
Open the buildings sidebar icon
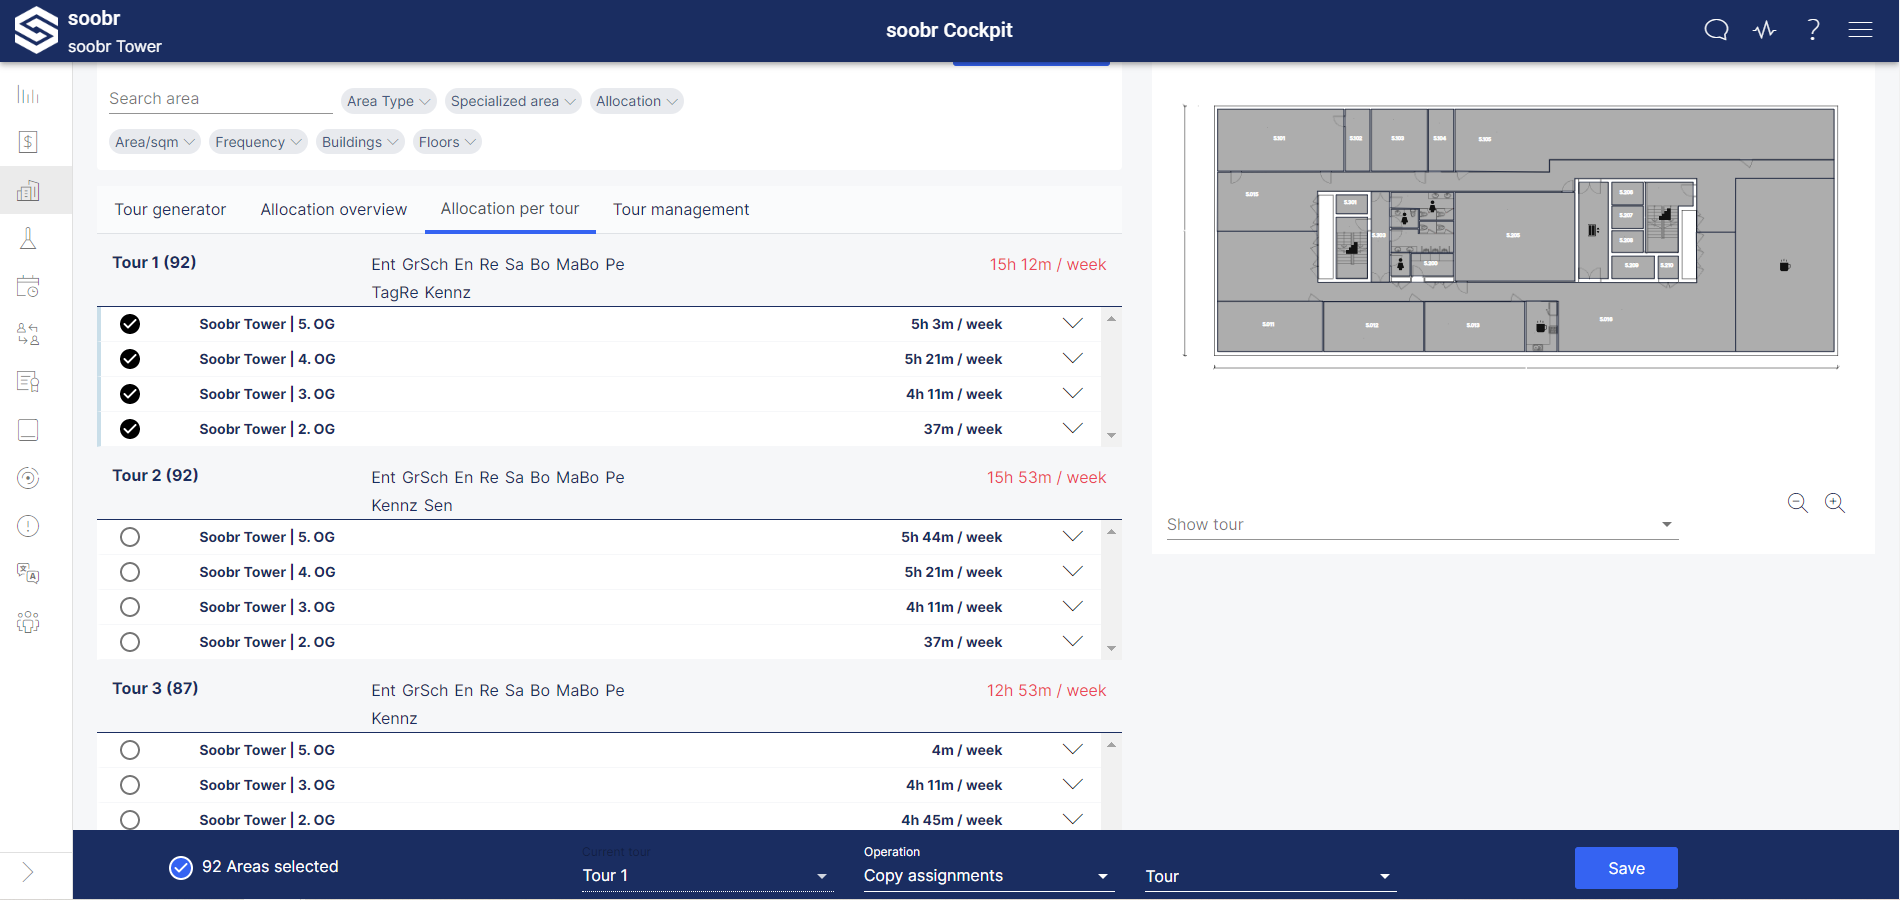tap(28, 190)
